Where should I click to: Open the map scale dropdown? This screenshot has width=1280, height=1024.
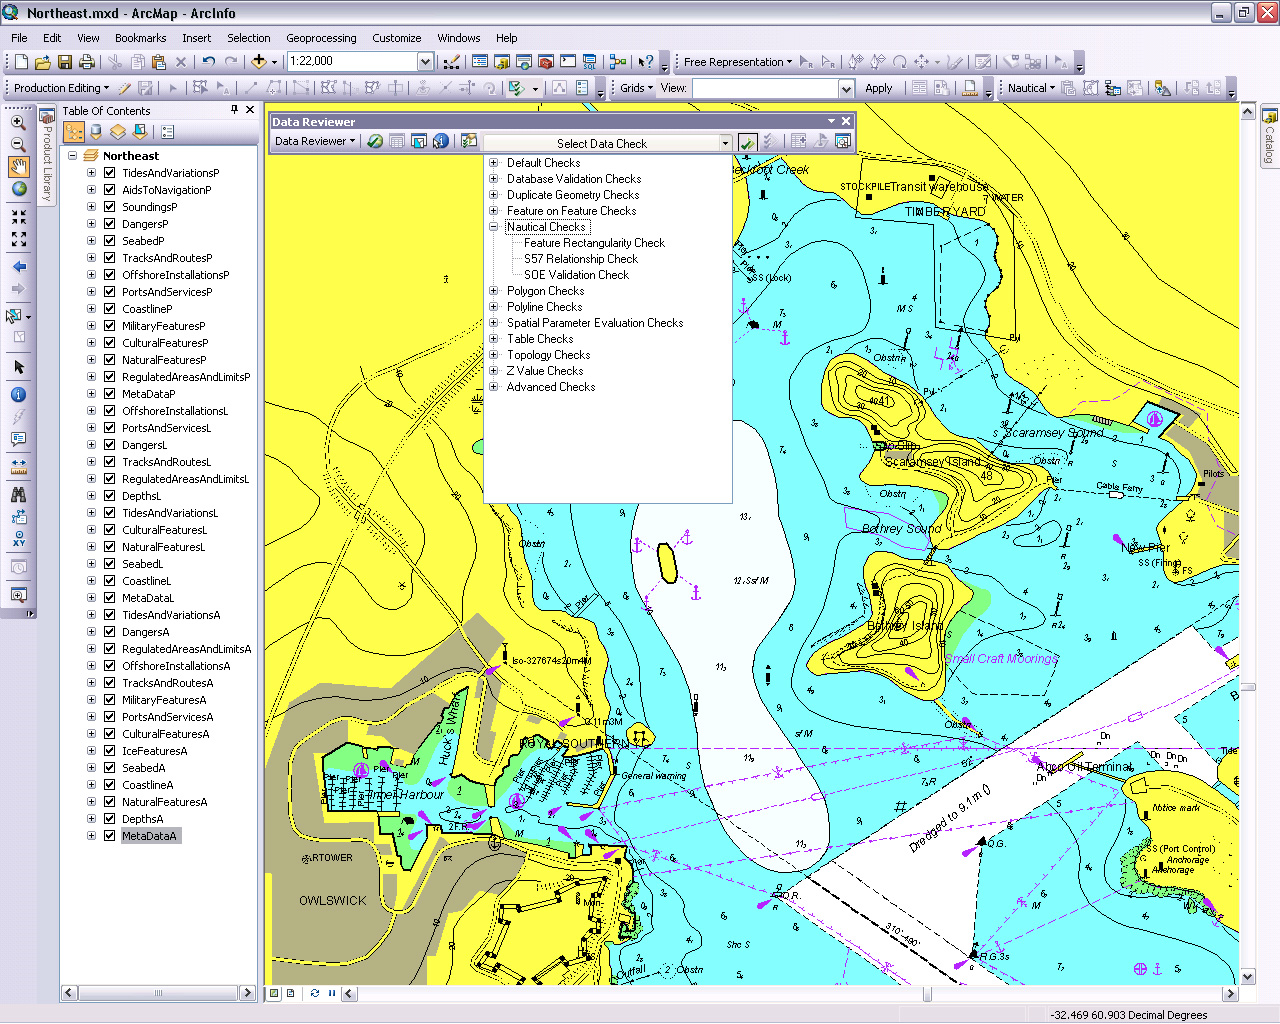tap(425, 62)
